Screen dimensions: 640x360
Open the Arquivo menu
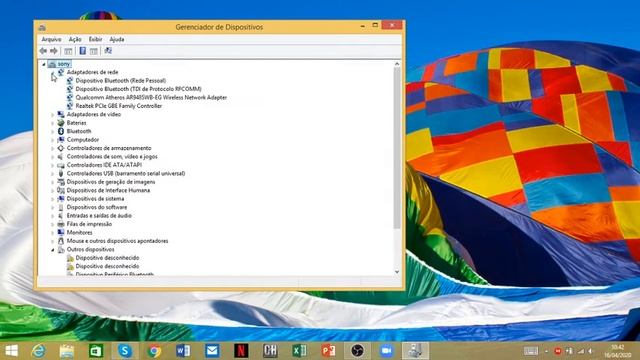click(51, 39)
